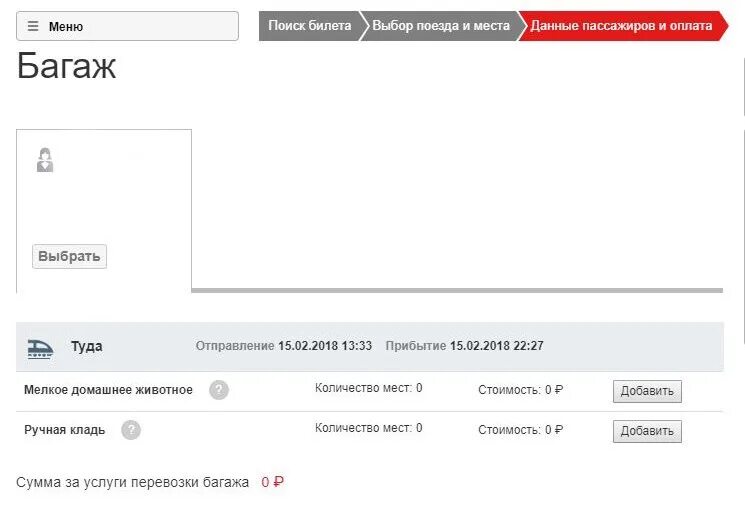Open help icon for Ручная кладь

click(x=131, y=430)
